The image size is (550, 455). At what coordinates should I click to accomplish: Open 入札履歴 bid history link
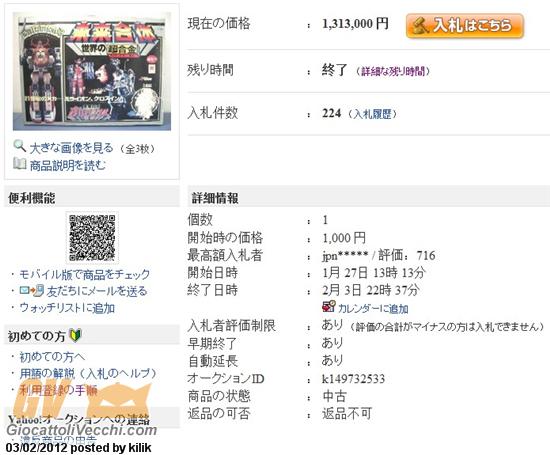pyautogui.click(x=373, y=114)
